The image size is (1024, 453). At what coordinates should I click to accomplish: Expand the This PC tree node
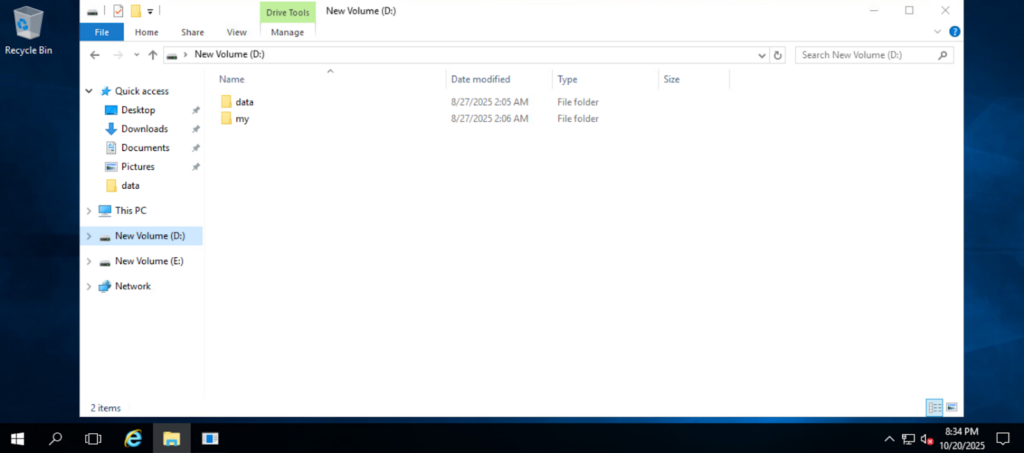coord(89,211)
